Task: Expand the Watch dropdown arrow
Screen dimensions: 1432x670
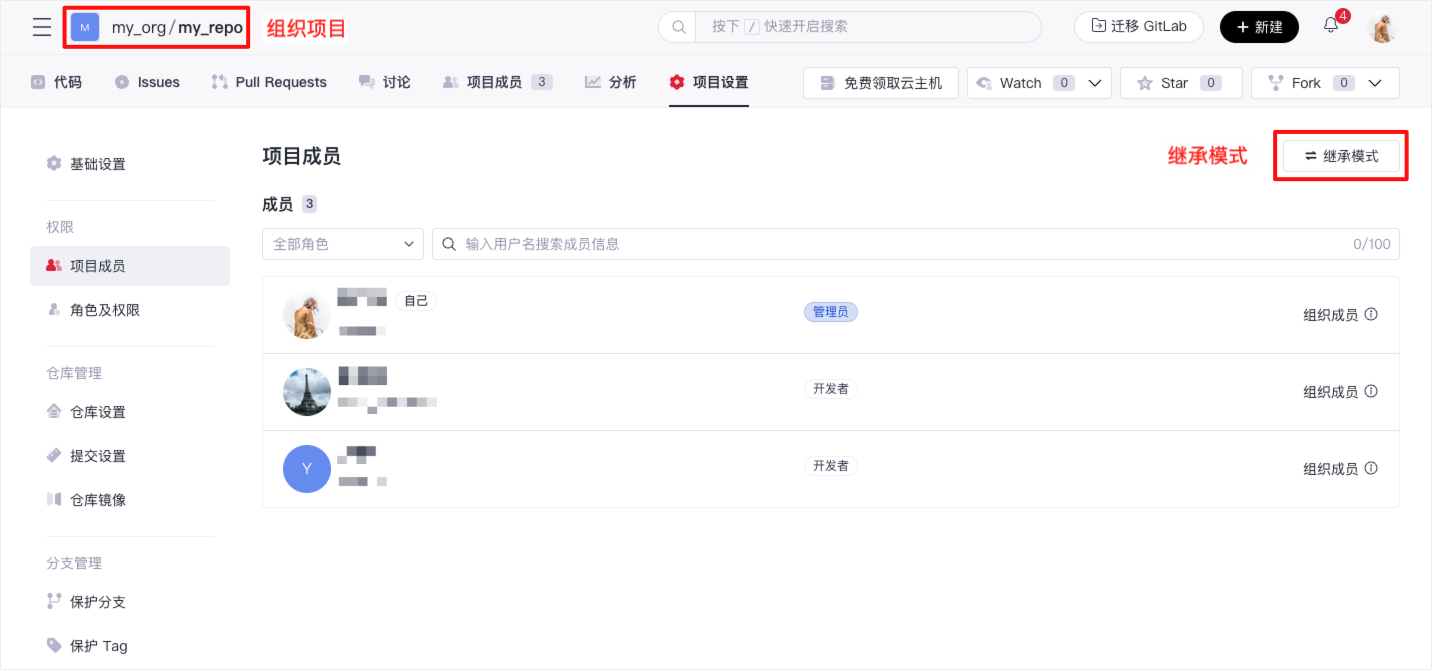Action: 1095,83
